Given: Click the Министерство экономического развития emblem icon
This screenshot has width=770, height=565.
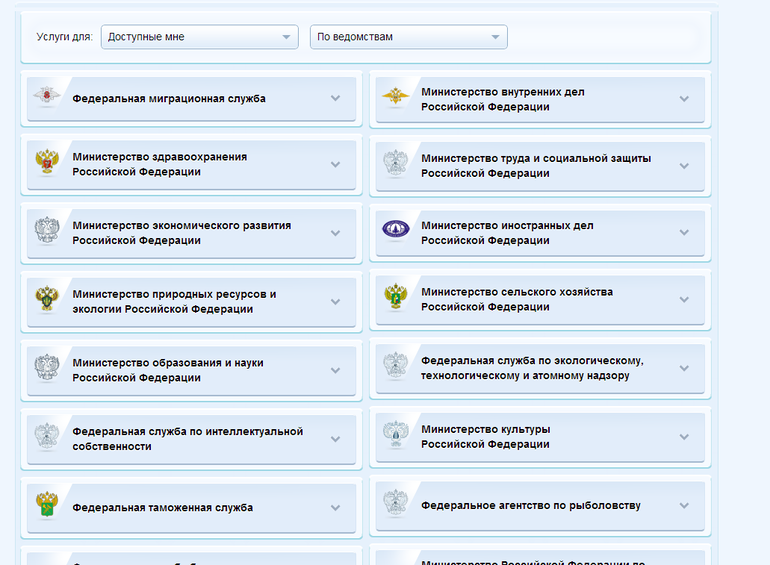Looking at the screenshot, I should 47,231.
